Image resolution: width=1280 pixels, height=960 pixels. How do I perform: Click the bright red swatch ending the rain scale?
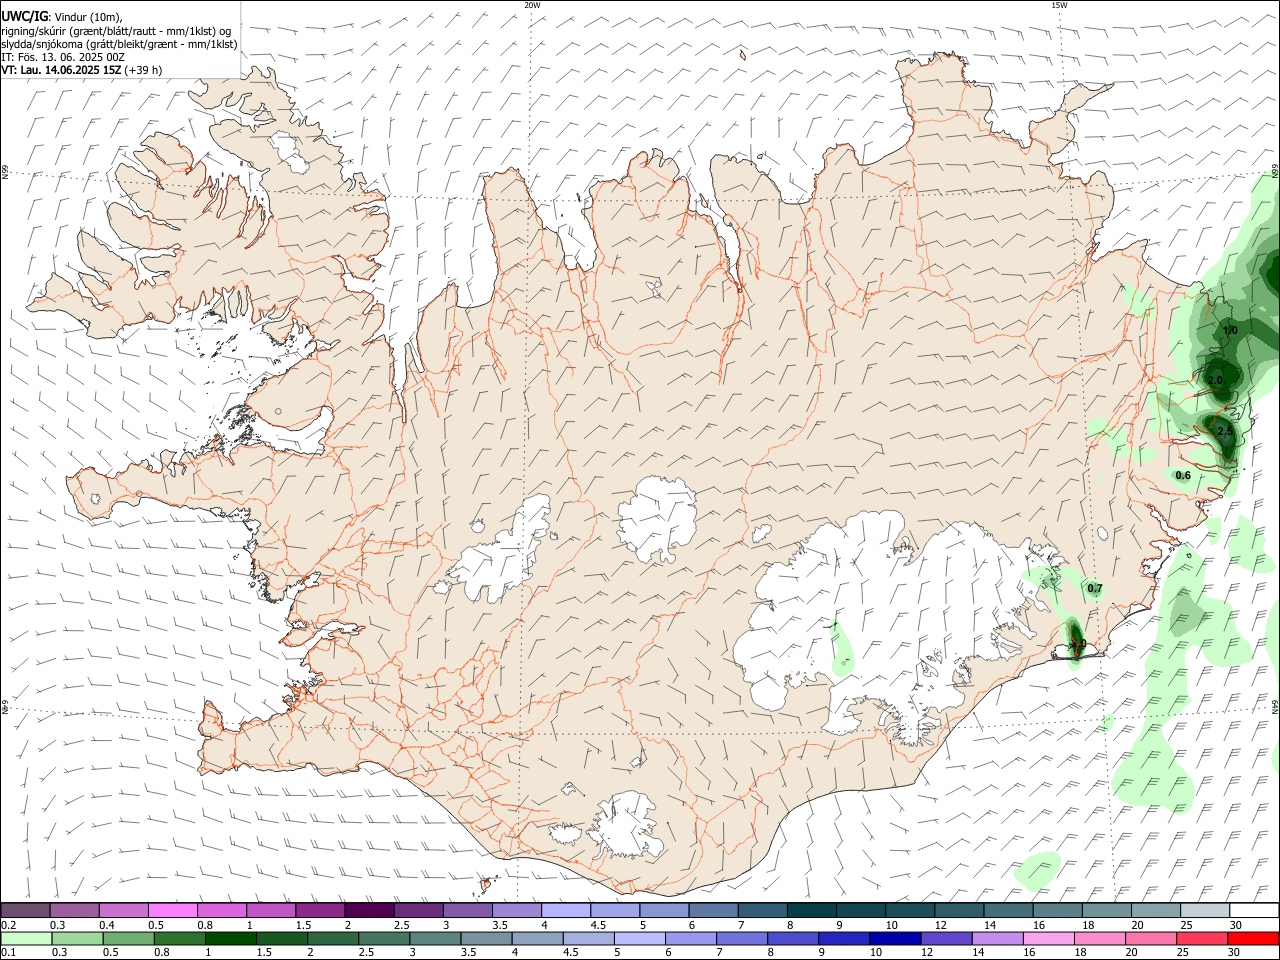tap(1253, 938)
